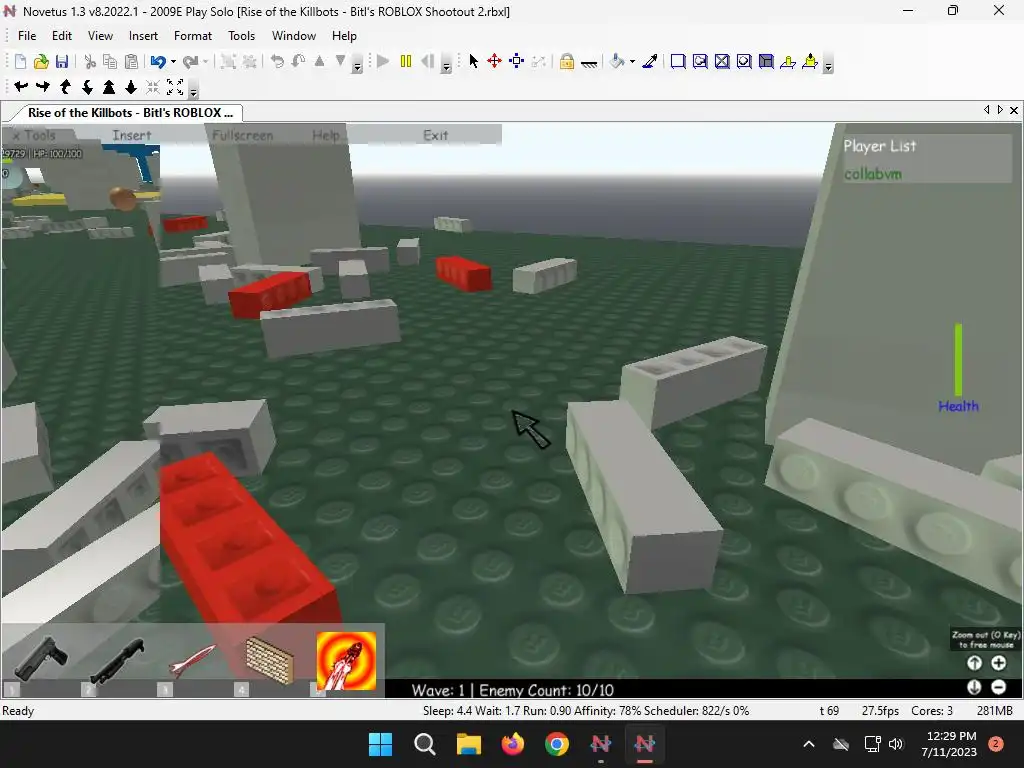Toggle the Lock tool padlock icon
The width and height of the screenshot is (1024, 768).
point(566,61)
